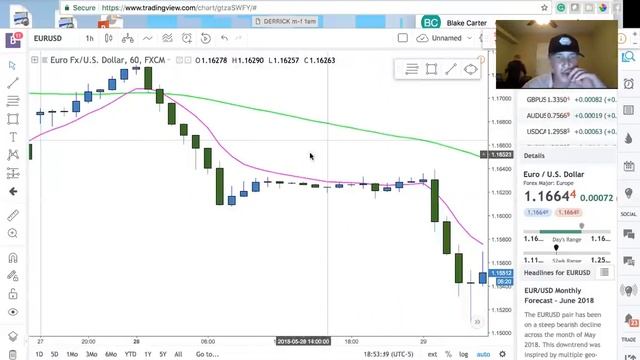Select USDCAD row in watchlist
This screenshot has height=360, width=640.
pyautogui.click(x=568, y=131)
